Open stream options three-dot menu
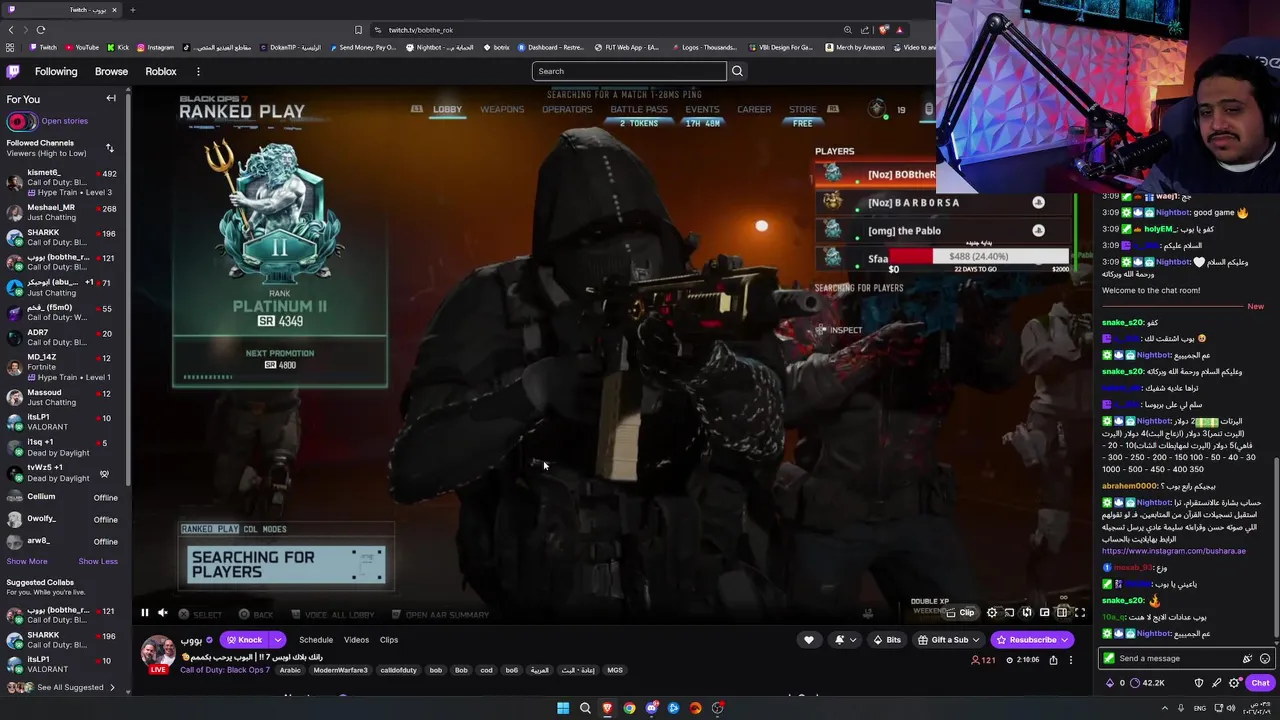This screenshot has height=720, width=1280. tap(1070, 660)
